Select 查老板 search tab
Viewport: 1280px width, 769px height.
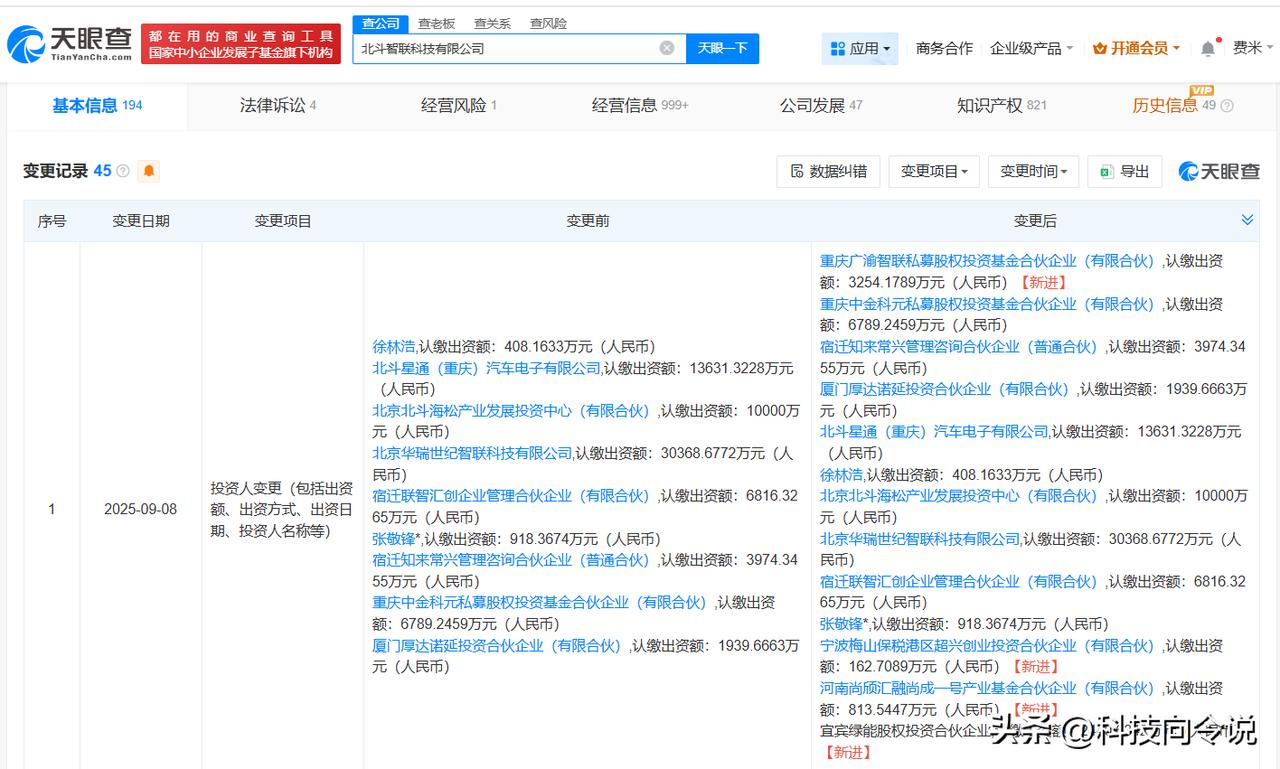point(436,23)
